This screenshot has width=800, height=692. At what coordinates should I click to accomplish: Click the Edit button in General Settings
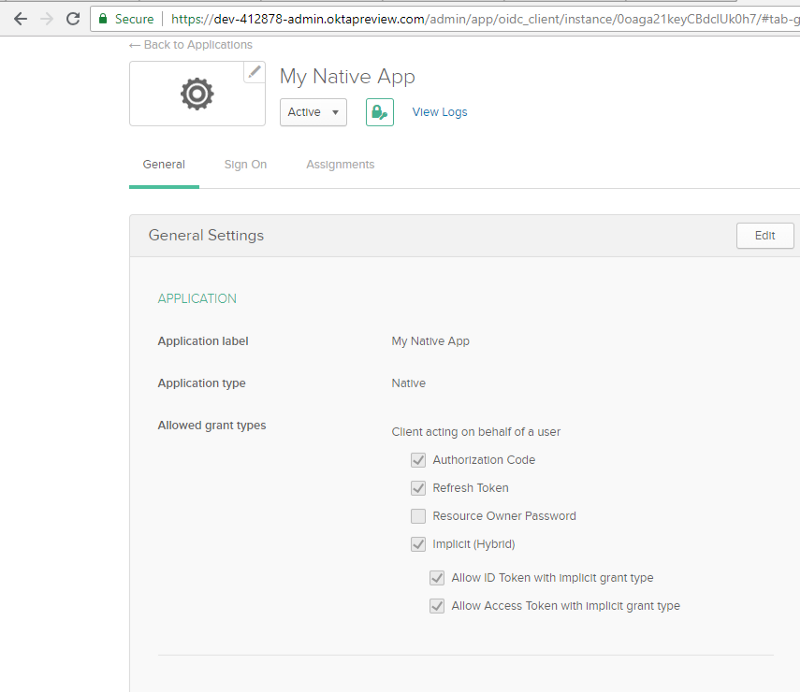765,235
